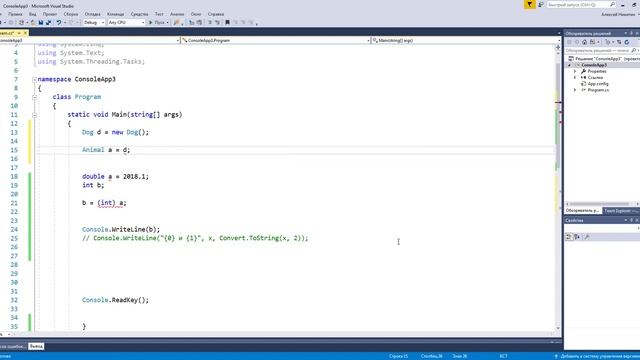Open the Справка menu
This screenshot has width=640, height=360.
point(216,14)
